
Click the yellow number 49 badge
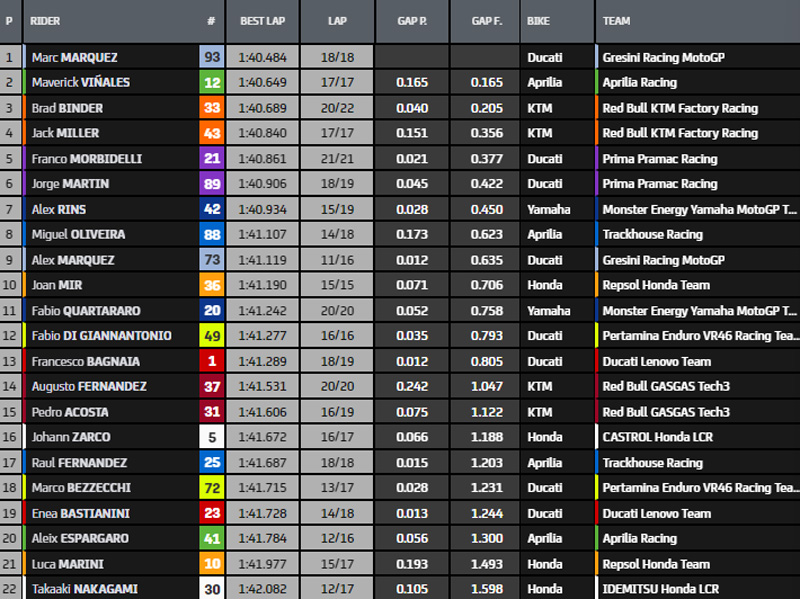[211, 336]
